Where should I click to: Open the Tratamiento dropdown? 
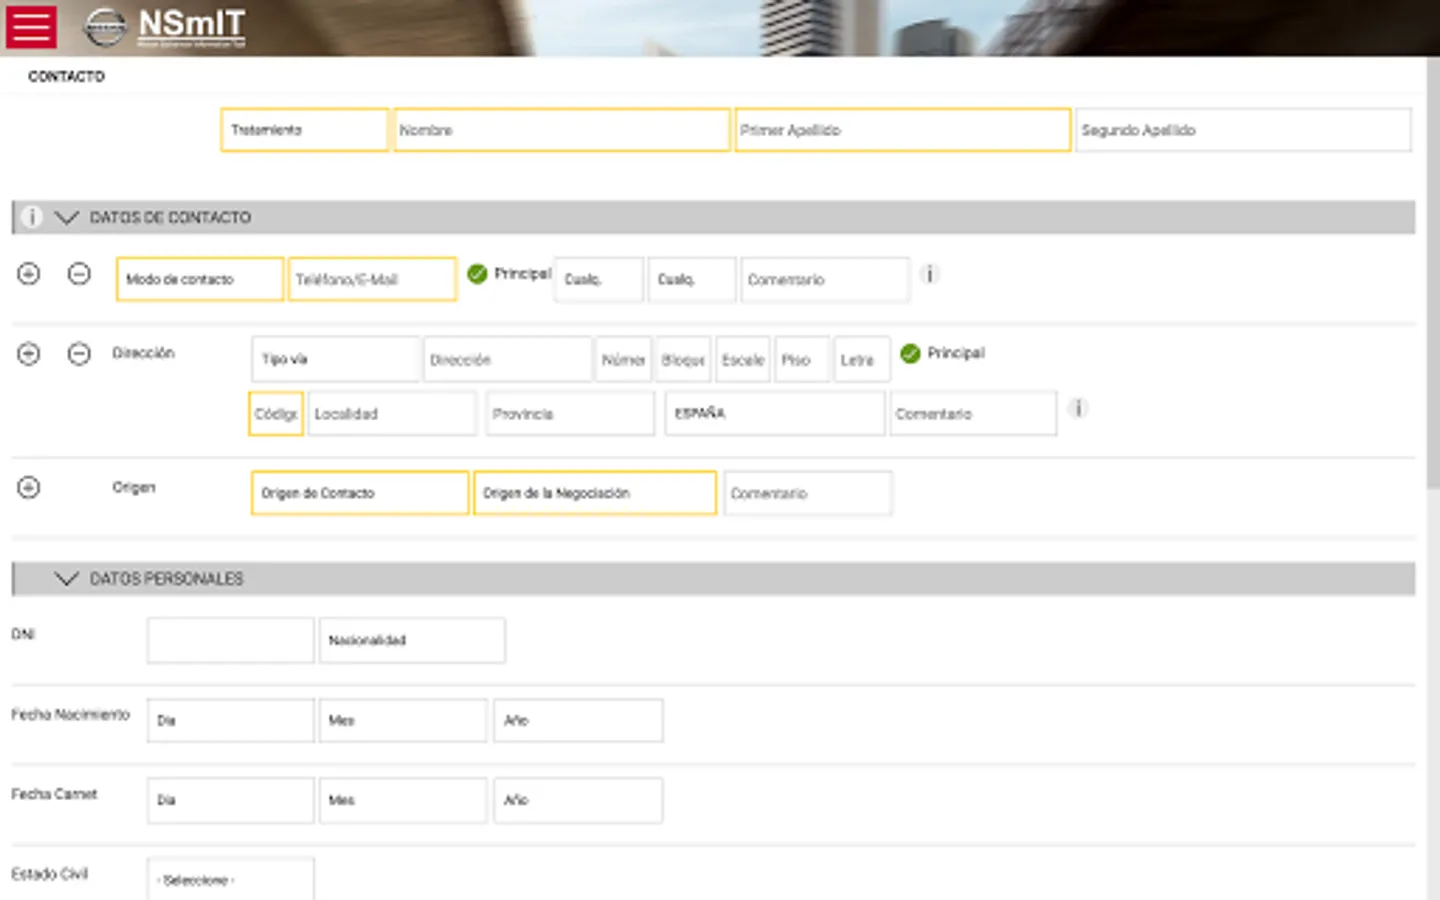pos(304,130)
